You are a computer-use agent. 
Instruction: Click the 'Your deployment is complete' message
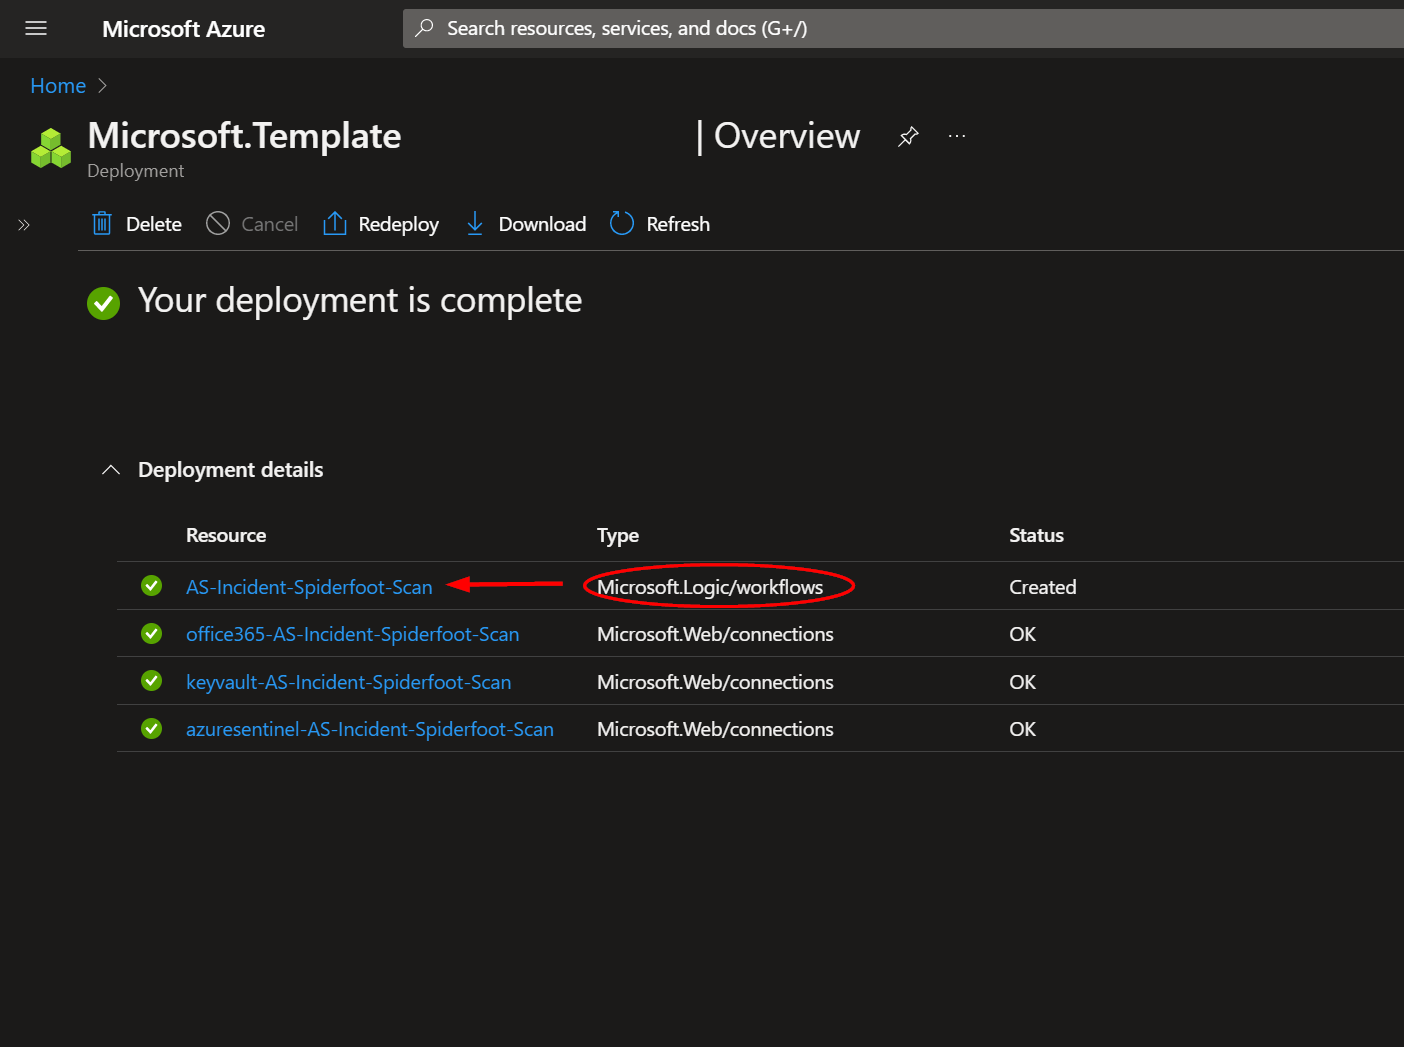(x=360, y=301)
